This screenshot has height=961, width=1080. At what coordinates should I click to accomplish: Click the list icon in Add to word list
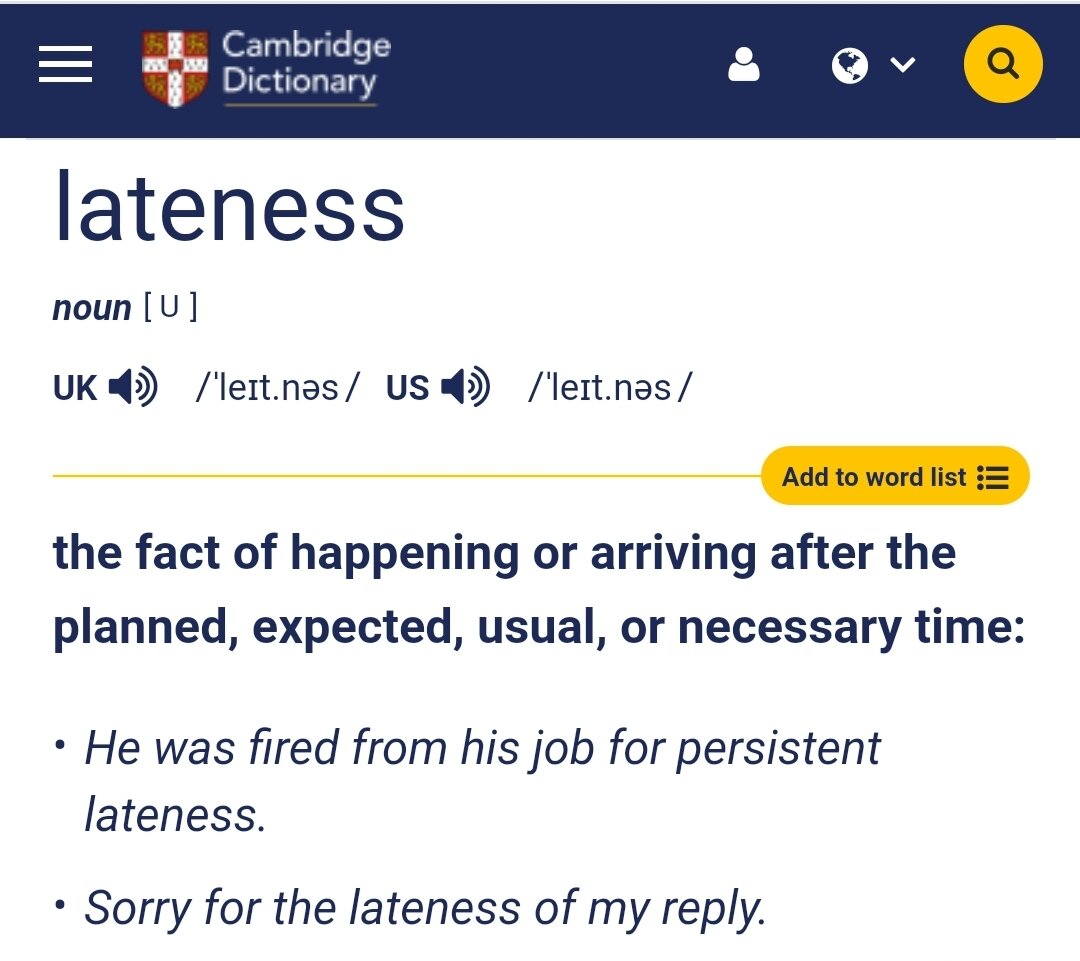click(993, 477)
